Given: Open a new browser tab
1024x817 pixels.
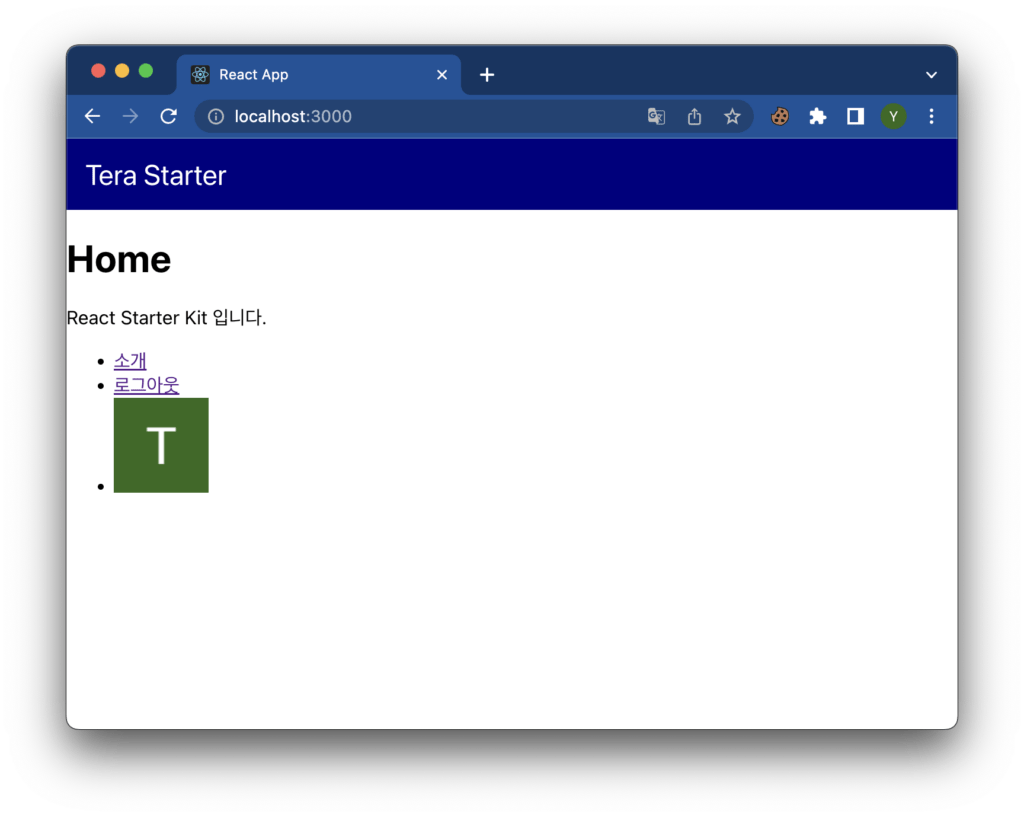Looking at the screenshot, I should [x=487, y=75].
